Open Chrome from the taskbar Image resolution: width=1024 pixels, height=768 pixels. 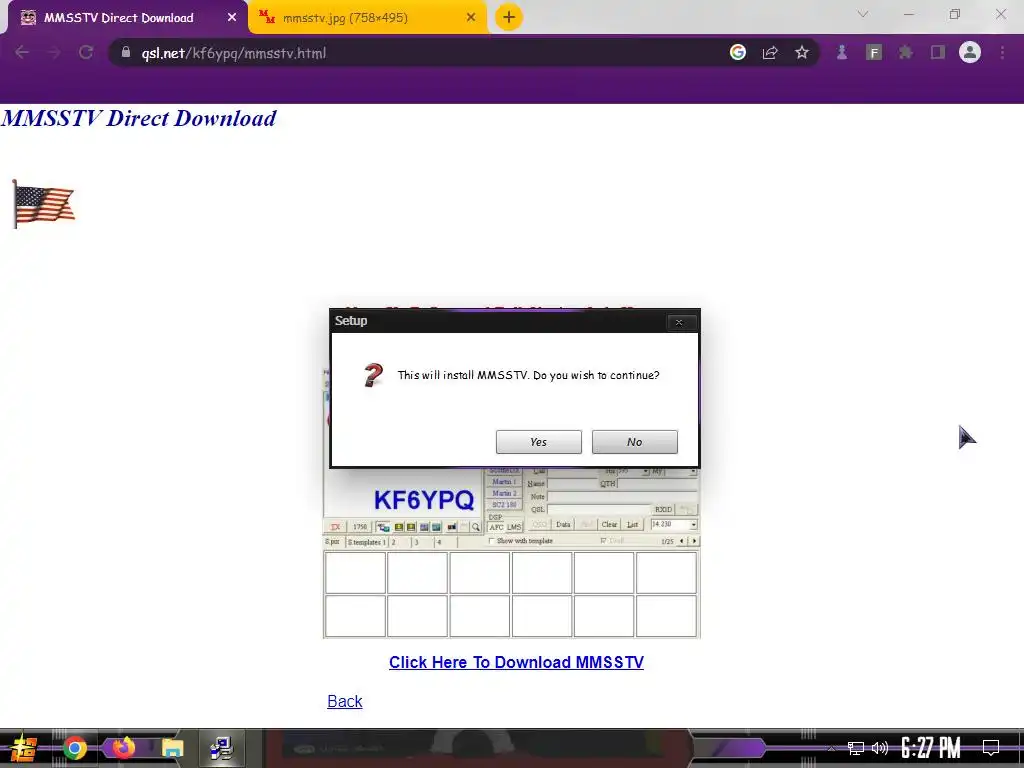(74, 748)
